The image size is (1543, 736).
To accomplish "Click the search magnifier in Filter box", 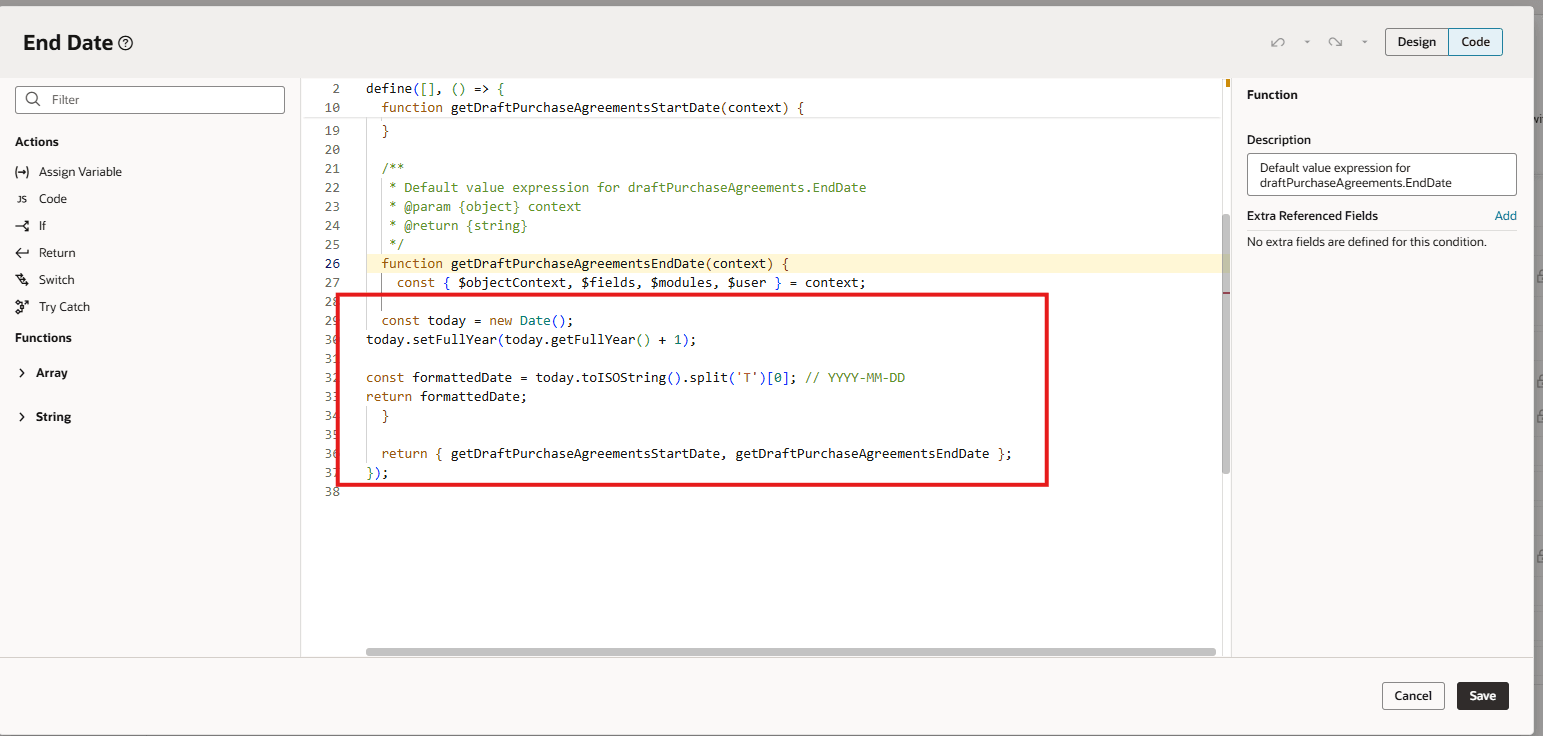I will pos(33,100).
